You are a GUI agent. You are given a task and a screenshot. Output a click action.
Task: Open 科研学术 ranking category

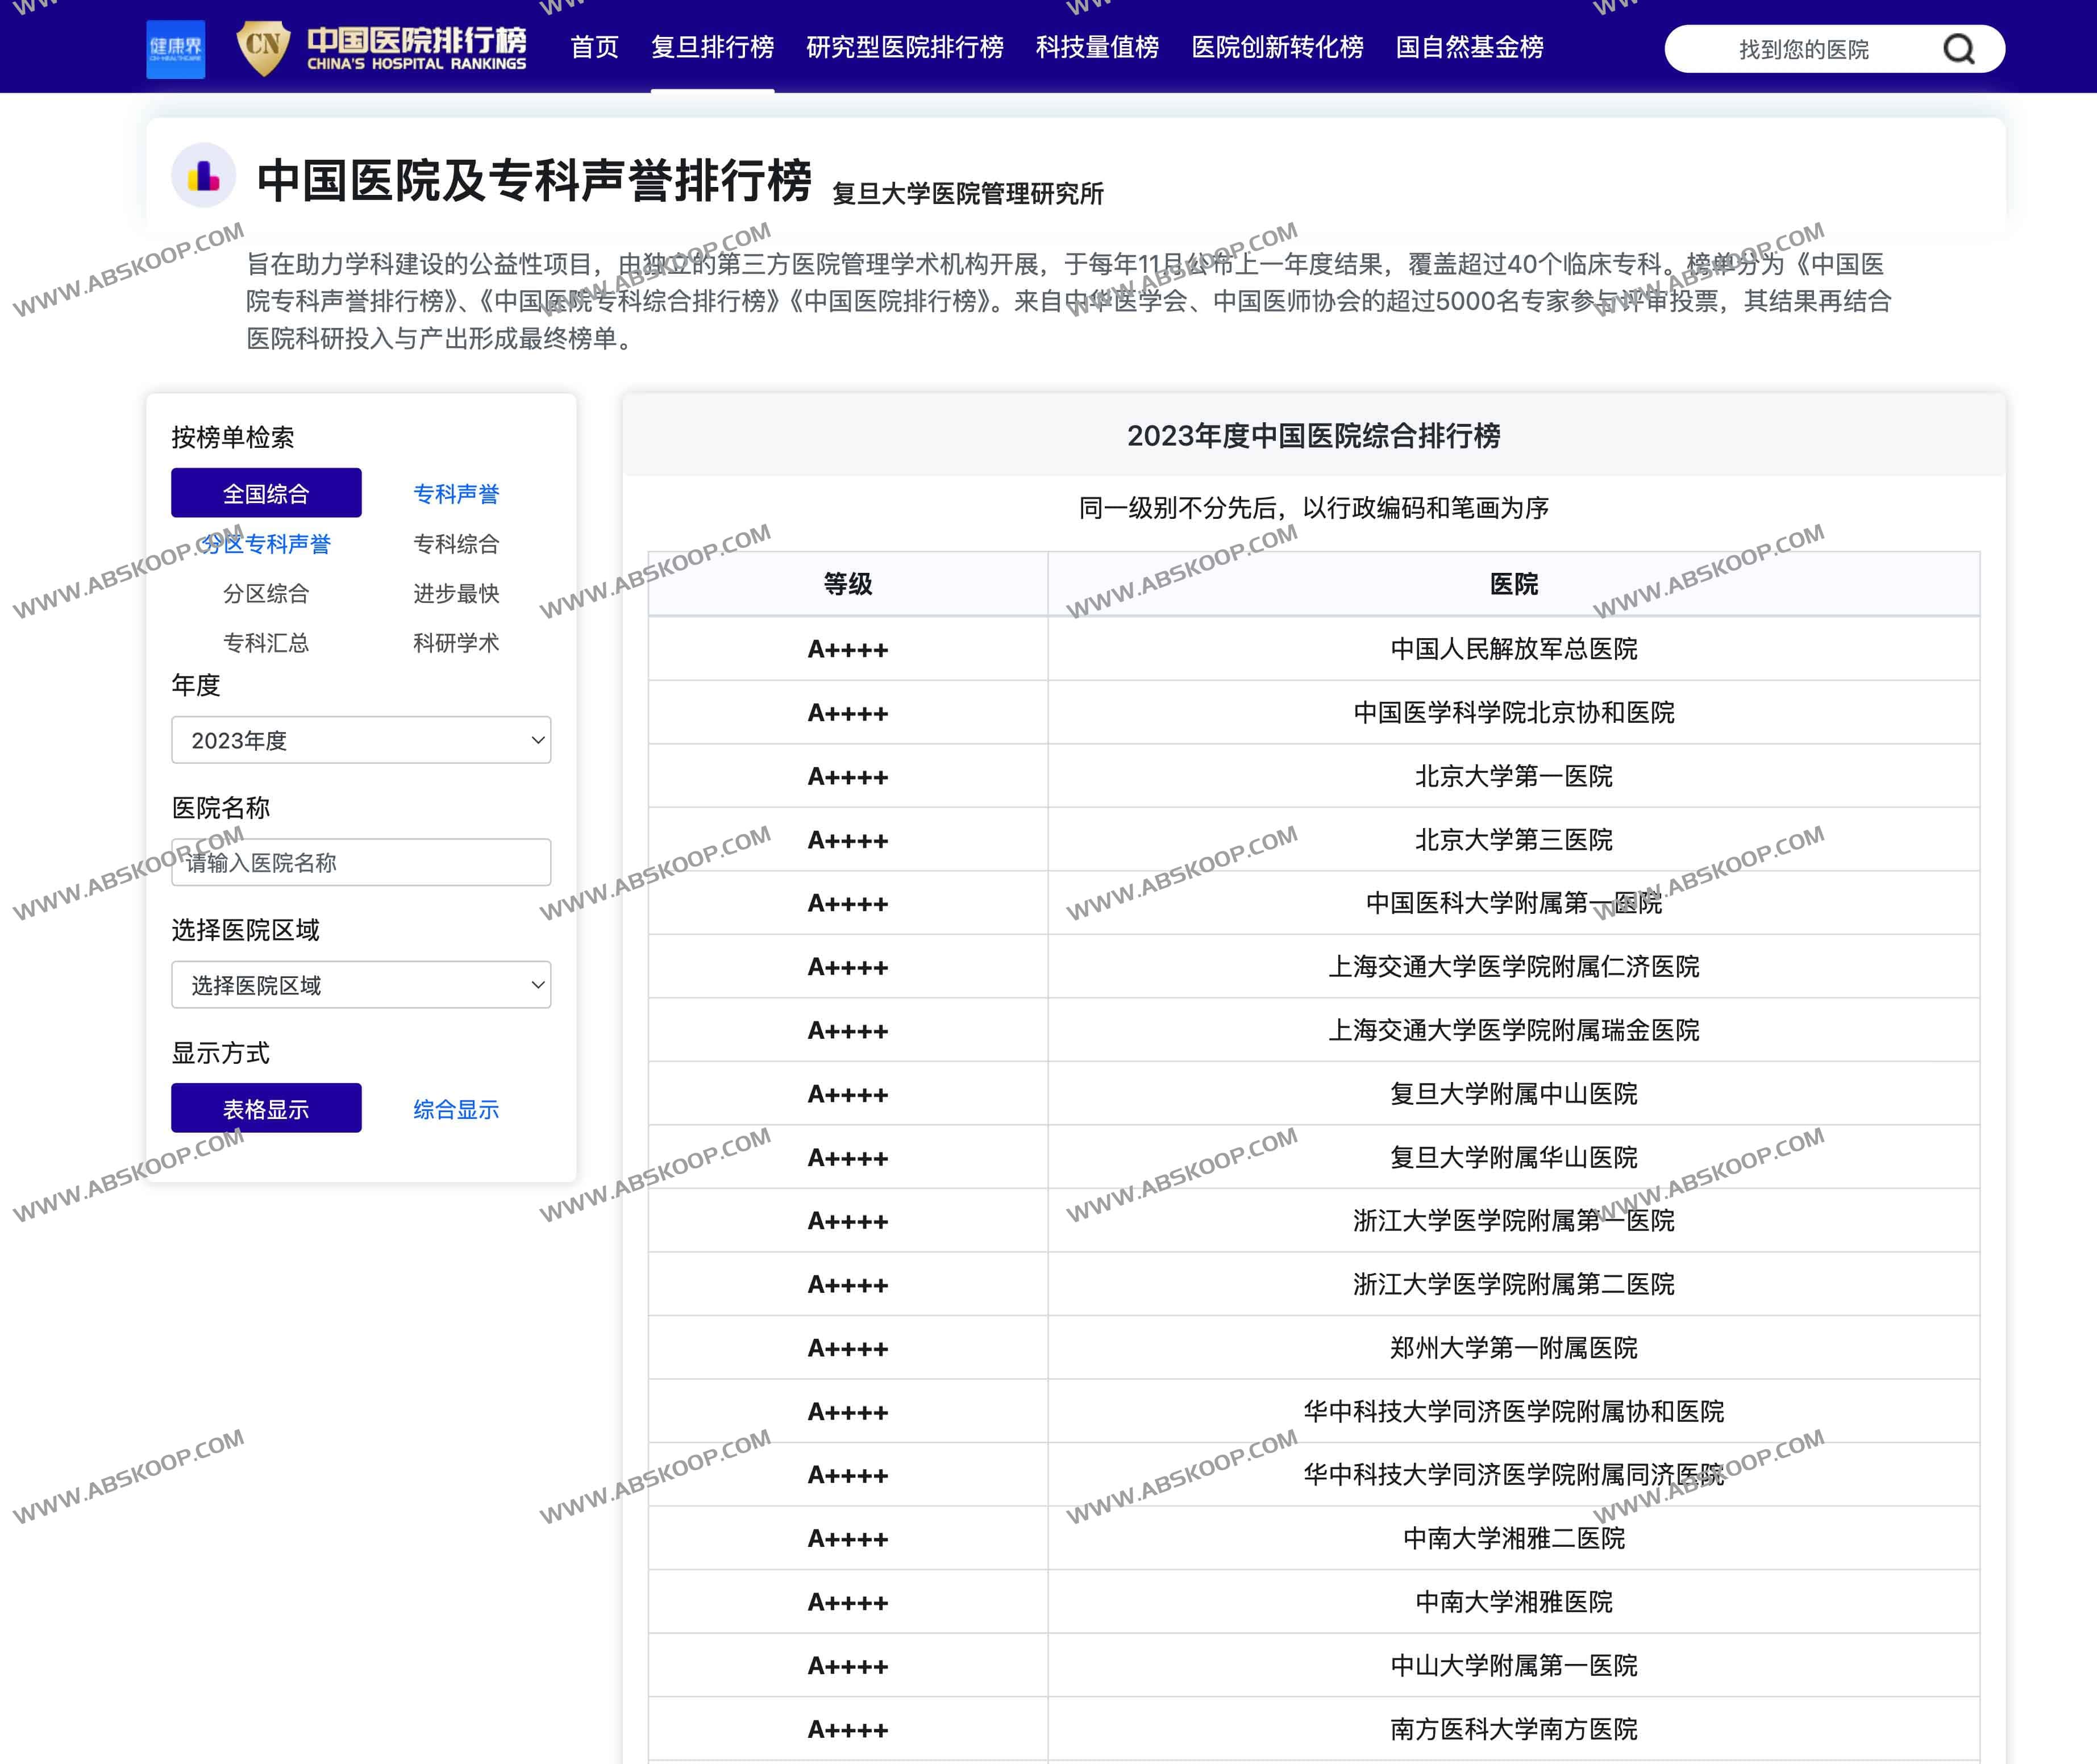(456, 642)
